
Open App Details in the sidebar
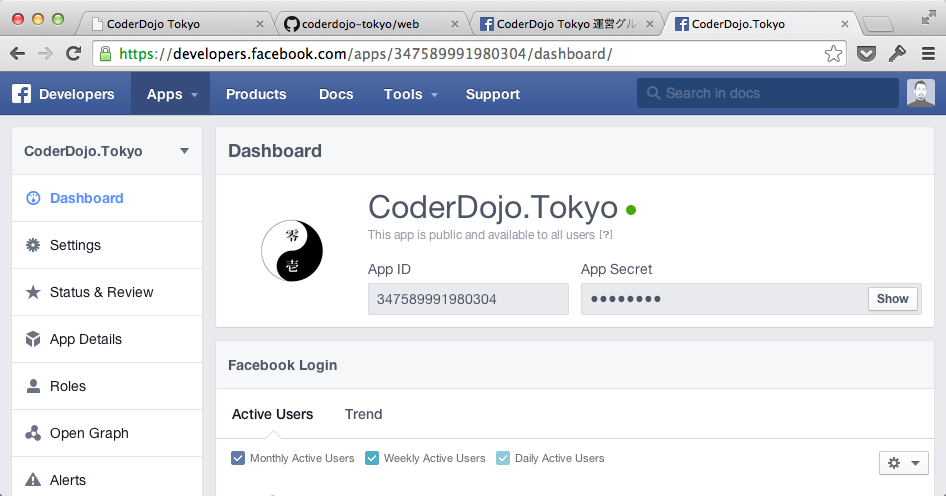coord(107,339)
